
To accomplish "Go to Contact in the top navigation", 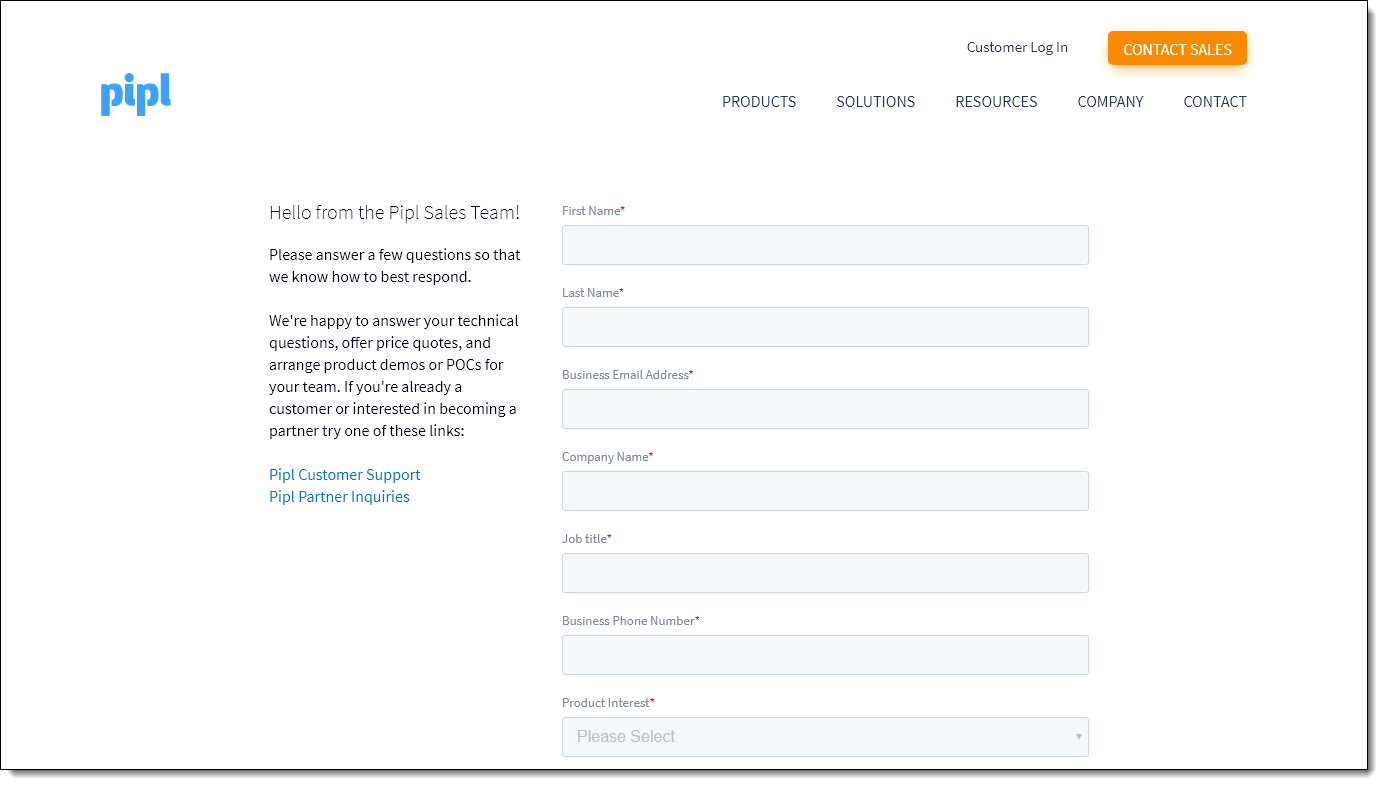I will point(1214,102).
